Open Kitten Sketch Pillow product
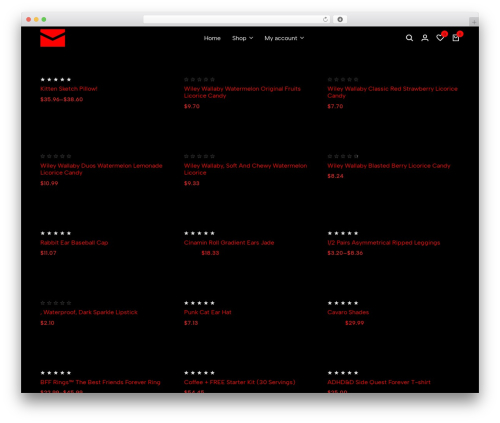This screenshot has width=500, height=423. tap(69, 89)
